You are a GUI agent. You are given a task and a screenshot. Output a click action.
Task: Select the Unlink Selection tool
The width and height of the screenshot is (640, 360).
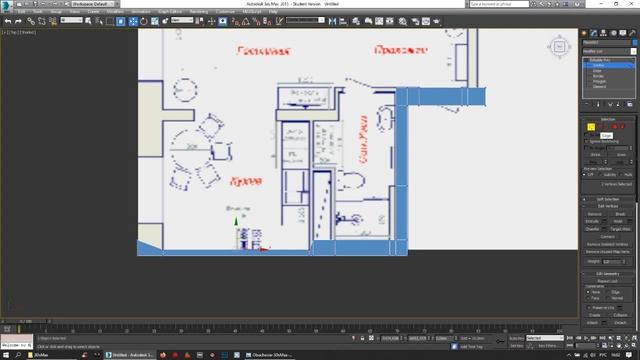(x=42, y=21)
